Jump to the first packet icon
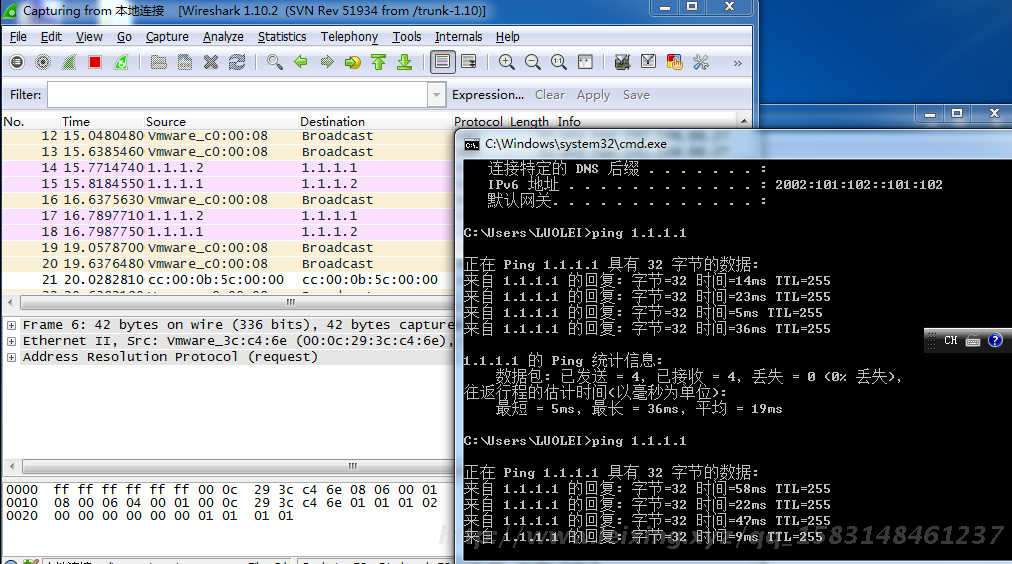The image size is (1012, 564). [378, 62]
